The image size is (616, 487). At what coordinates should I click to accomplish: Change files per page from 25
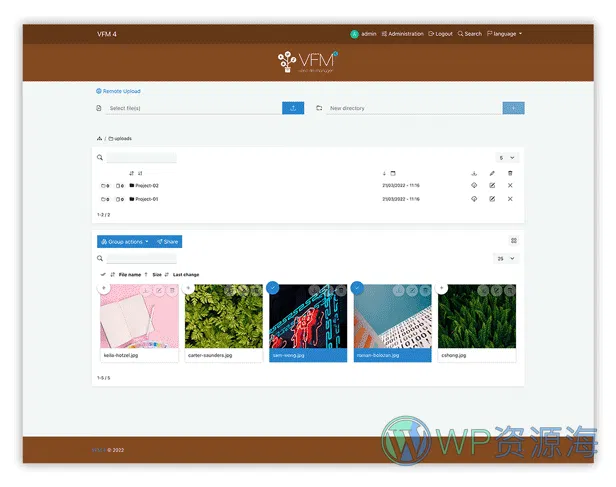(x=508, y=258)
